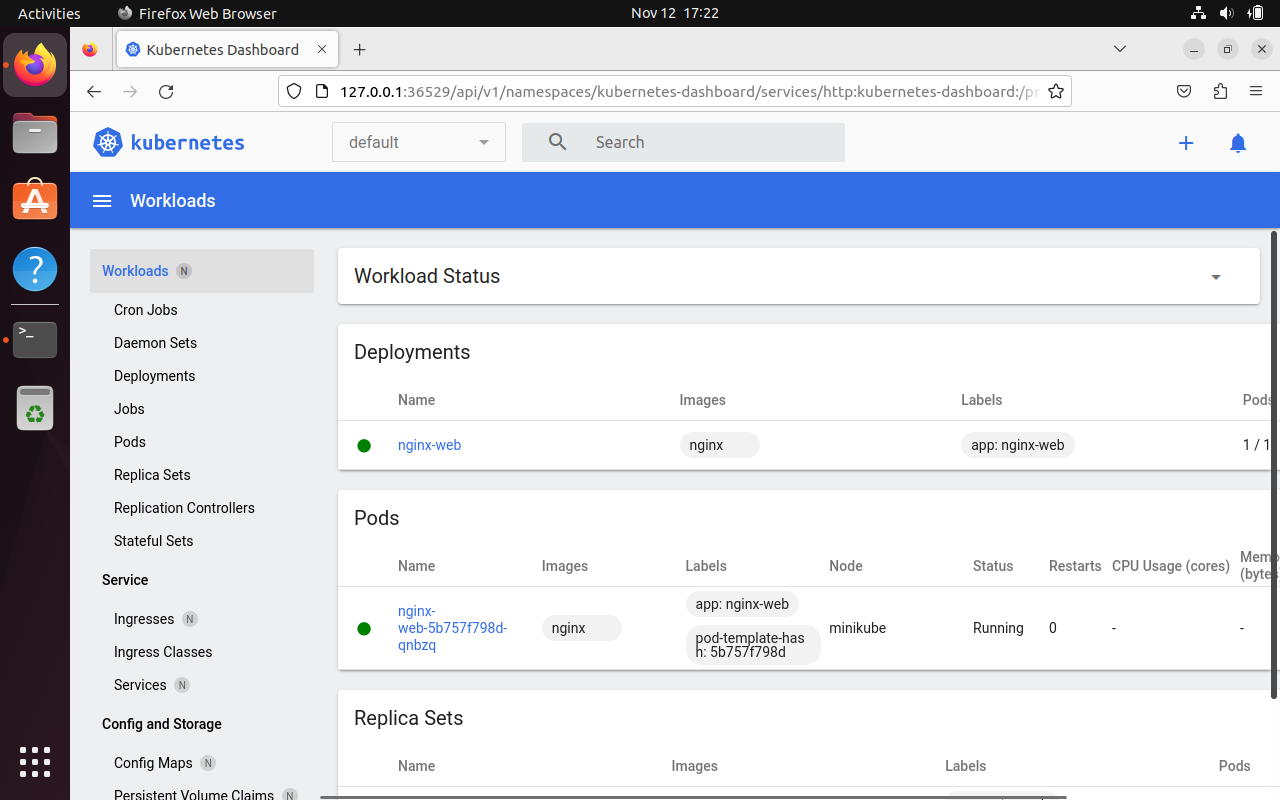
Task: Select Stateful Sets in the sidebar
Action: click(153, 541)
